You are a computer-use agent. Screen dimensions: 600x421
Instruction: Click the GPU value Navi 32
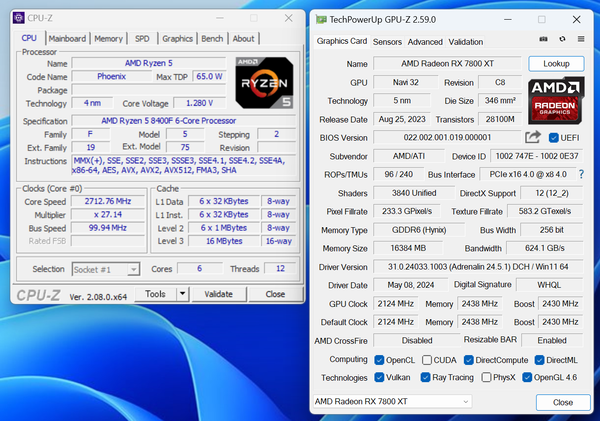tap(406, 82)
